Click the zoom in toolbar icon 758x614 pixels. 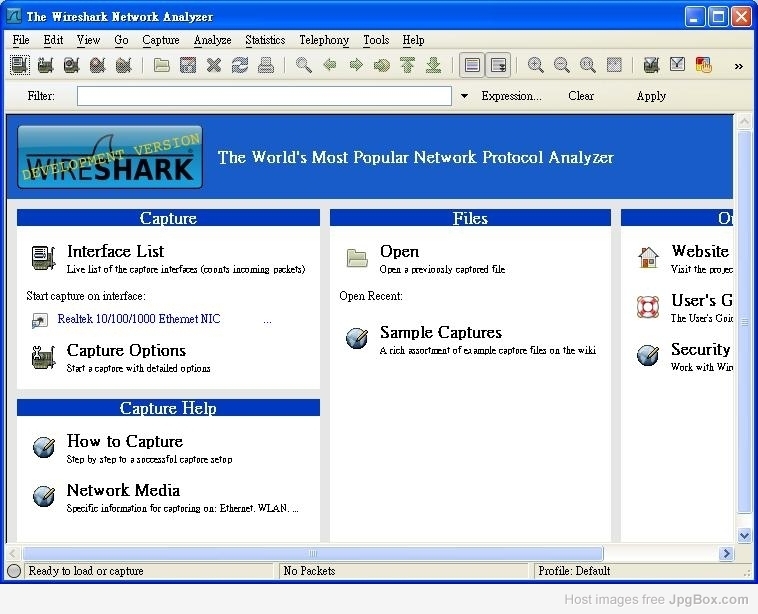[x=536, y=66]
